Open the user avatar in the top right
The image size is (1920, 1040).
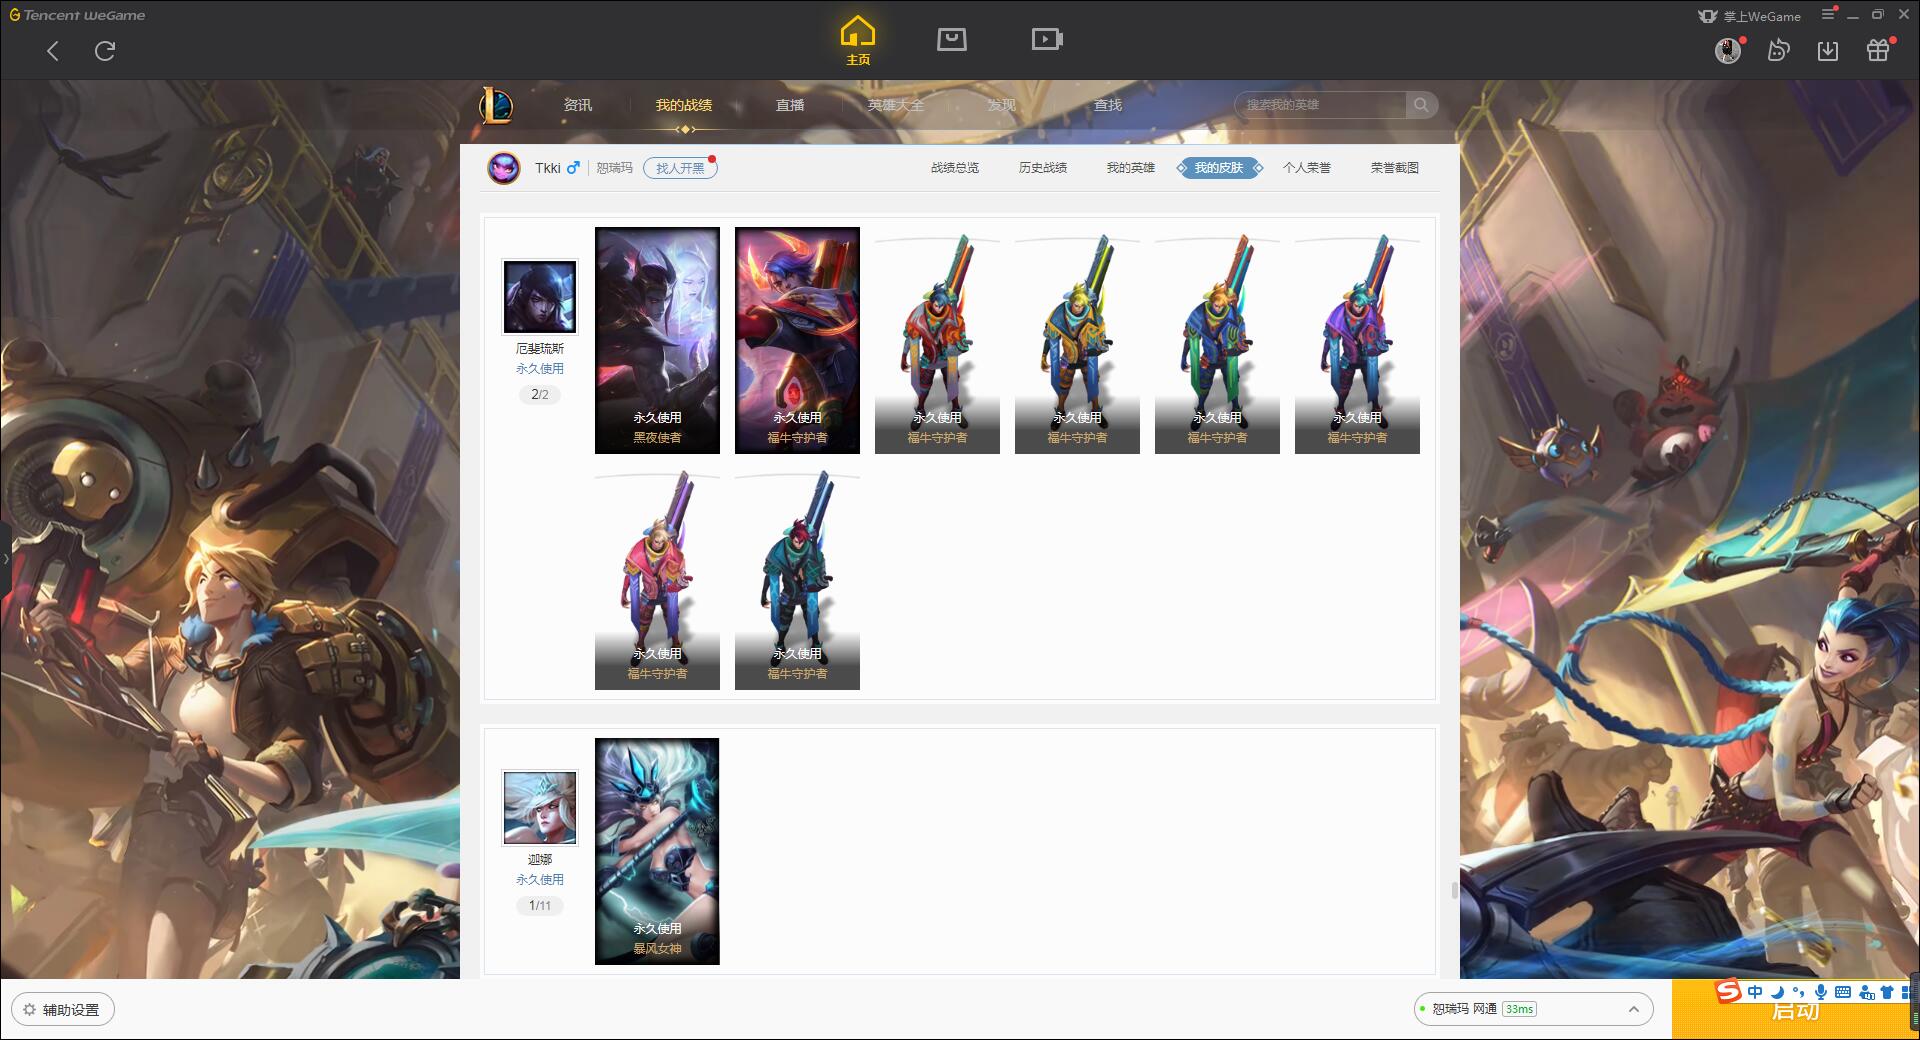[1728, 50]
